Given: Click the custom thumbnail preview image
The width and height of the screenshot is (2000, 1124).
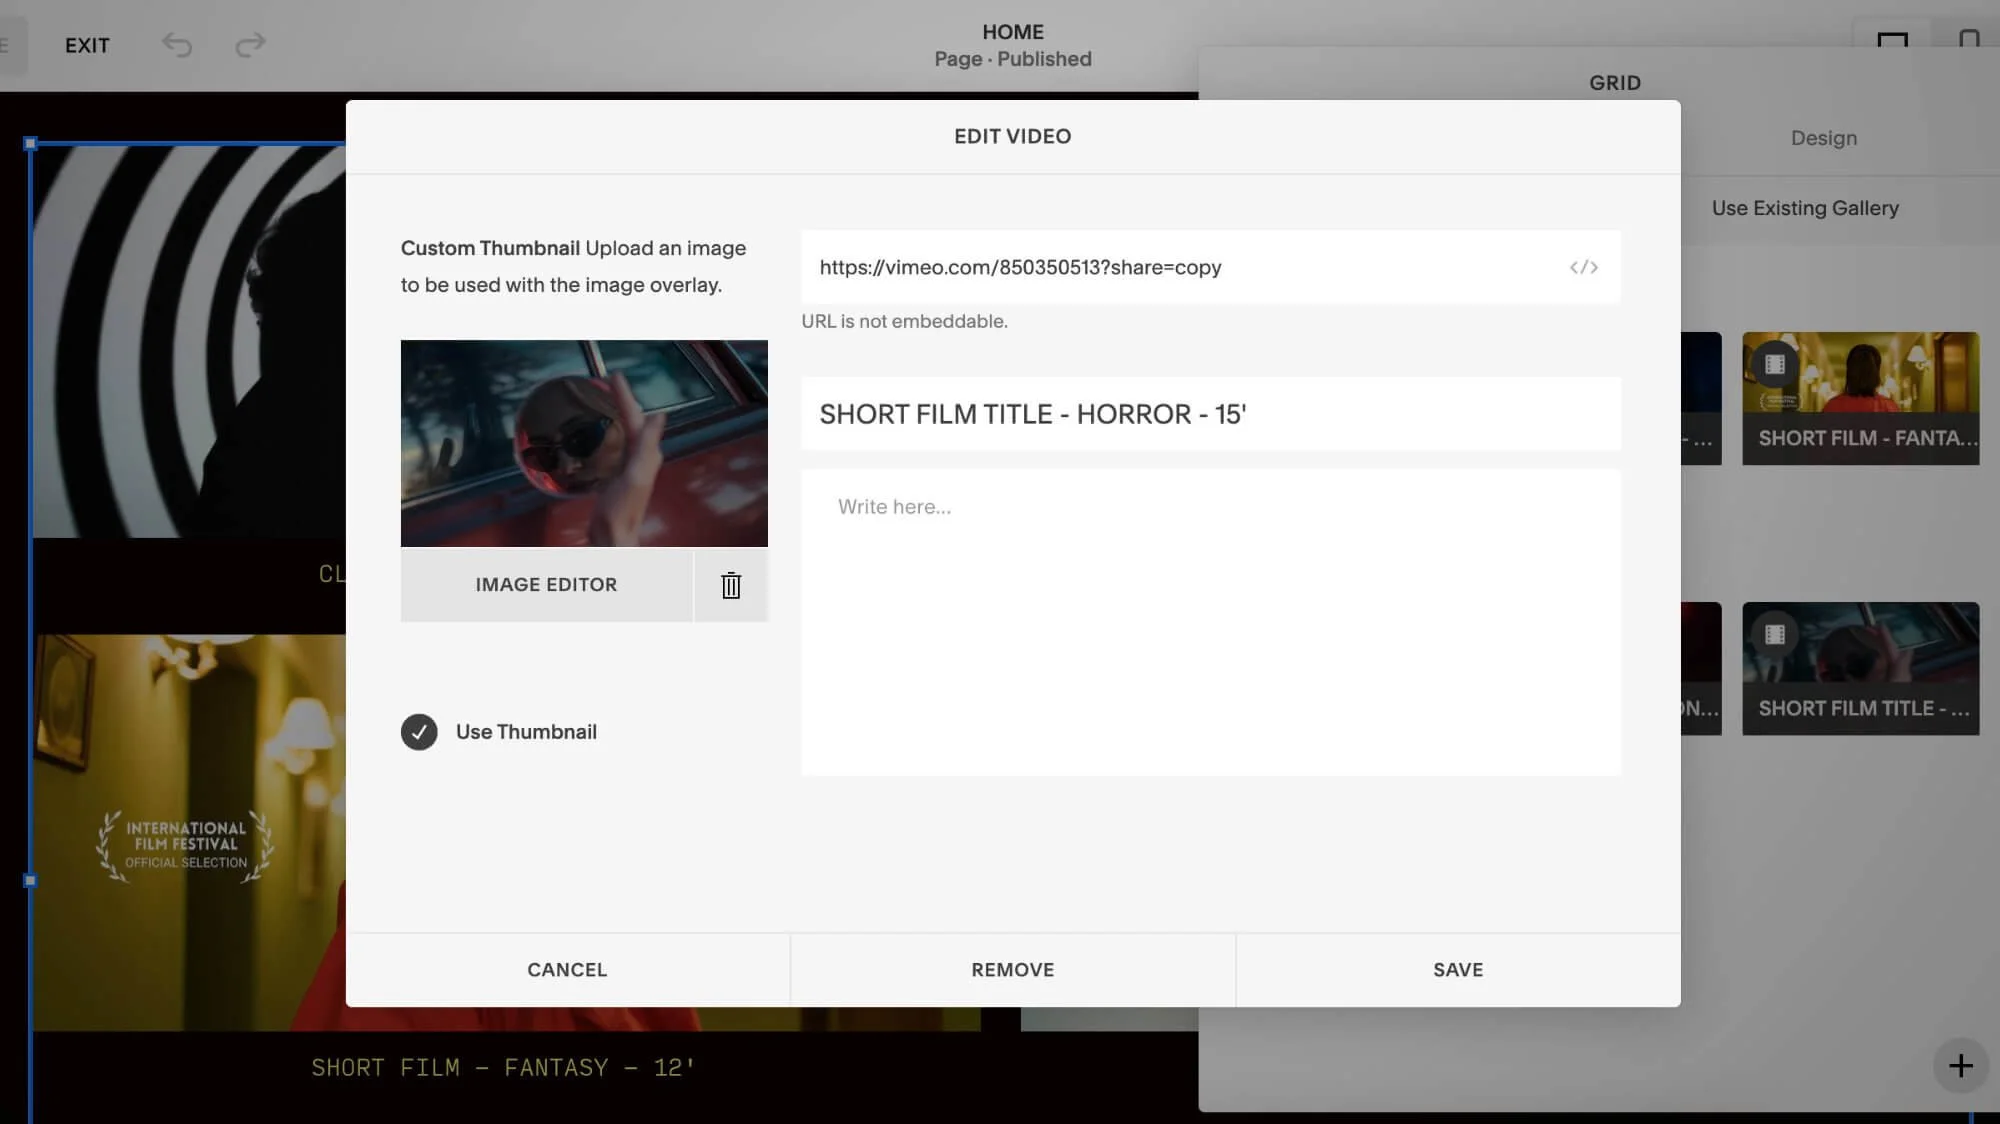Looking at the screenshot, I should [584, 443].
